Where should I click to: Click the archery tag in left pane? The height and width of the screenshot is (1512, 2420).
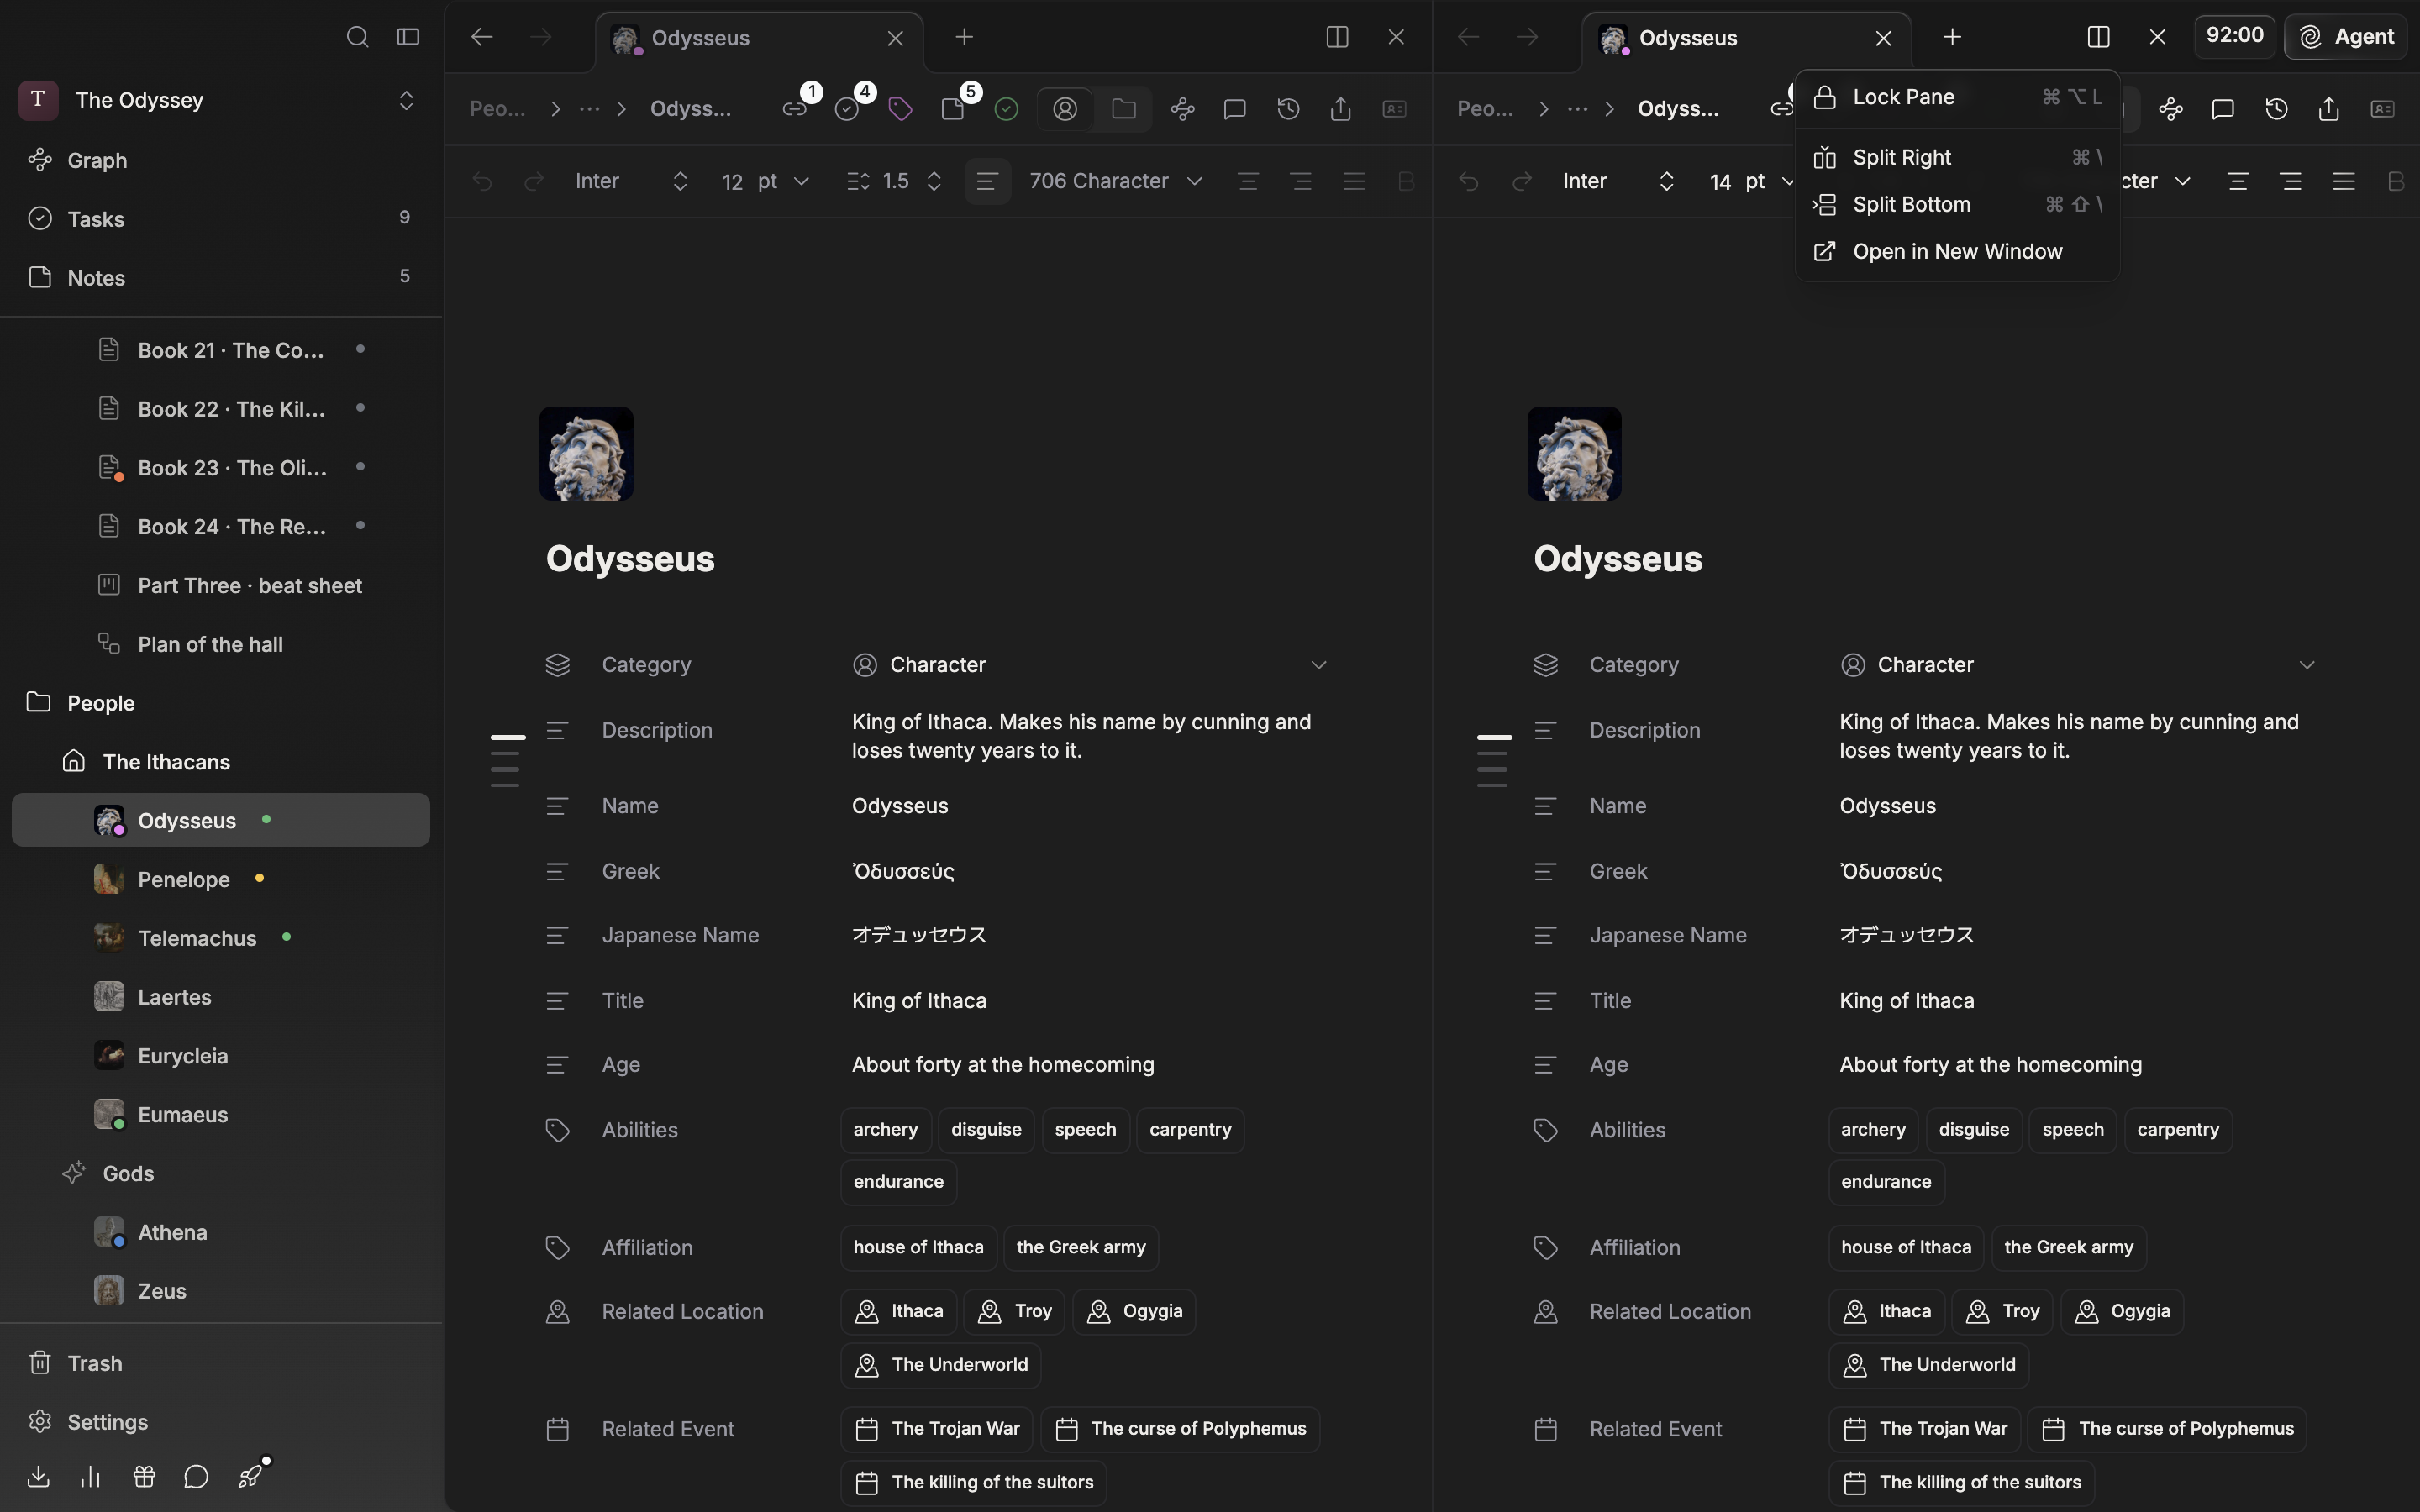[886, 1130]
